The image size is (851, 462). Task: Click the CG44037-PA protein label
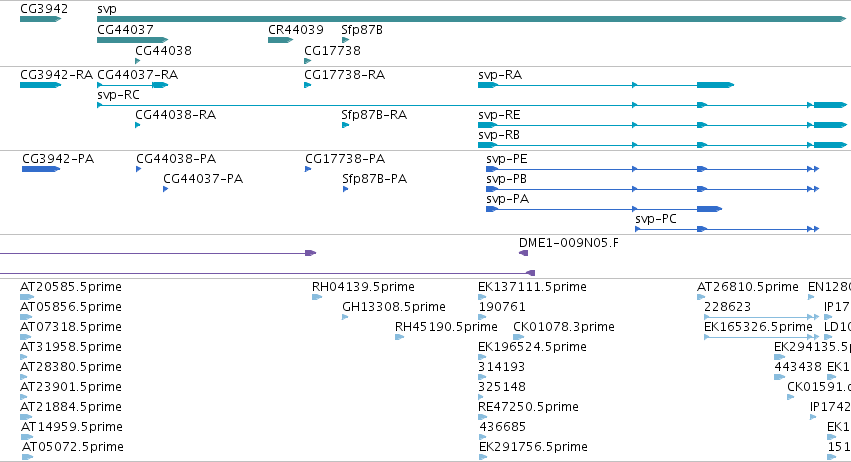pyautogui.click(x=203, y=179)
